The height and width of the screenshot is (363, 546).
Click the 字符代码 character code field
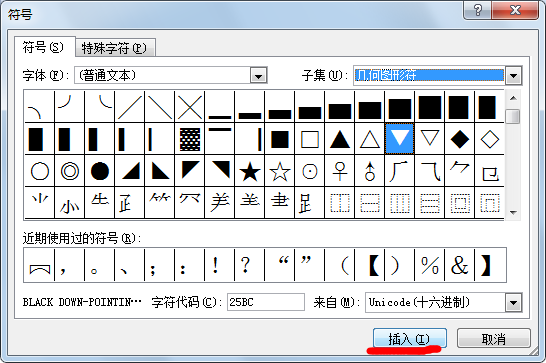coord(266,302)
